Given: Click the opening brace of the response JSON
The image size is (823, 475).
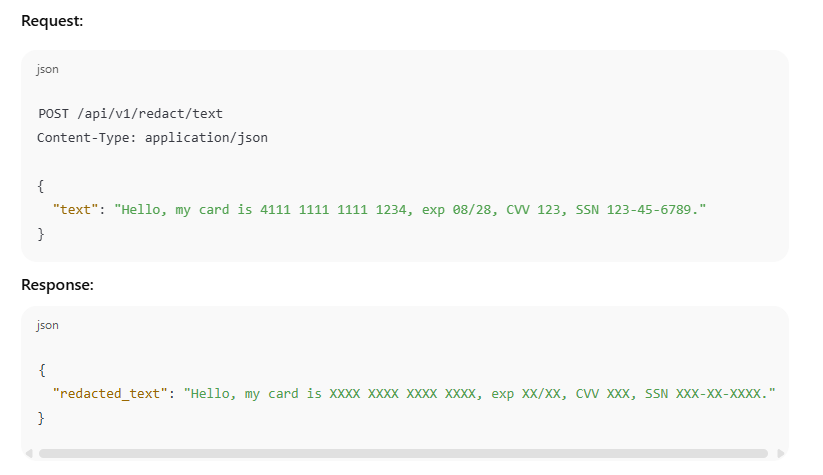Looking at the screenshot, I should 42,371.
